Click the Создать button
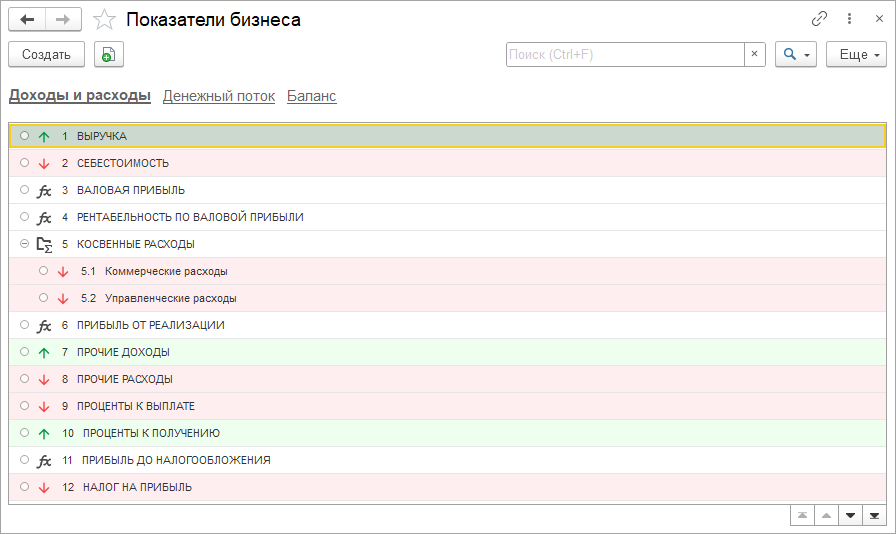 (46, 55)
